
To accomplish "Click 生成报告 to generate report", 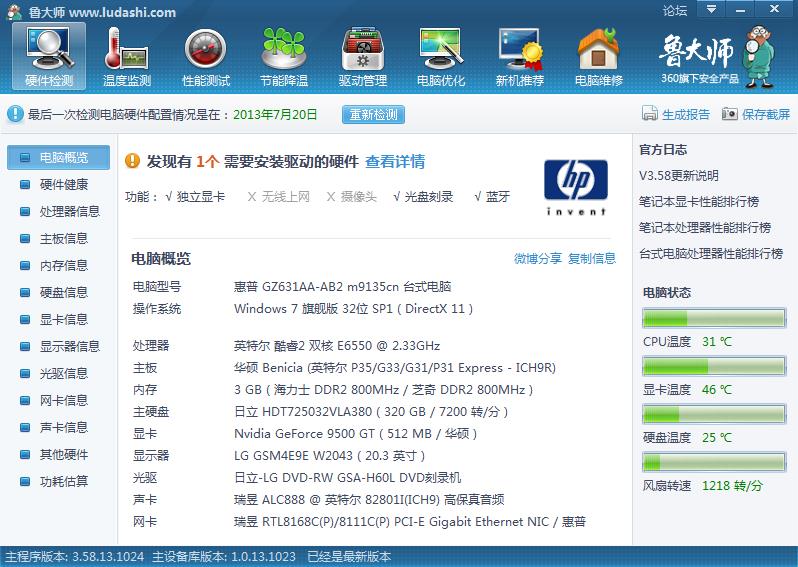I will (677, 114).
